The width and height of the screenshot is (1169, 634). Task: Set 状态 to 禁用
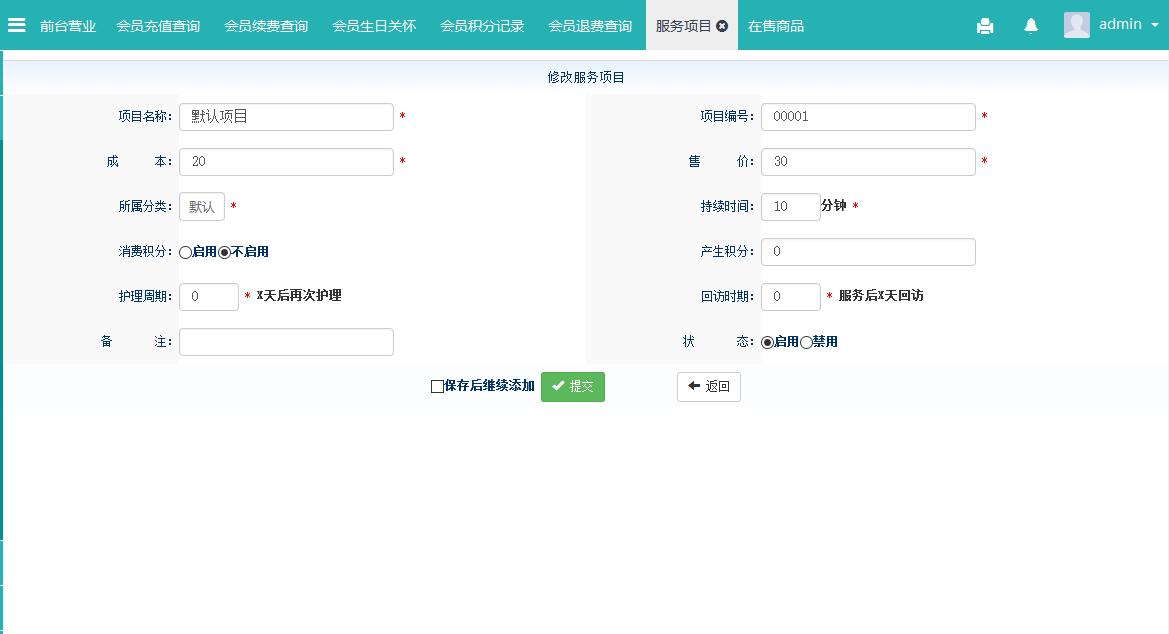(x=807, y=343)
